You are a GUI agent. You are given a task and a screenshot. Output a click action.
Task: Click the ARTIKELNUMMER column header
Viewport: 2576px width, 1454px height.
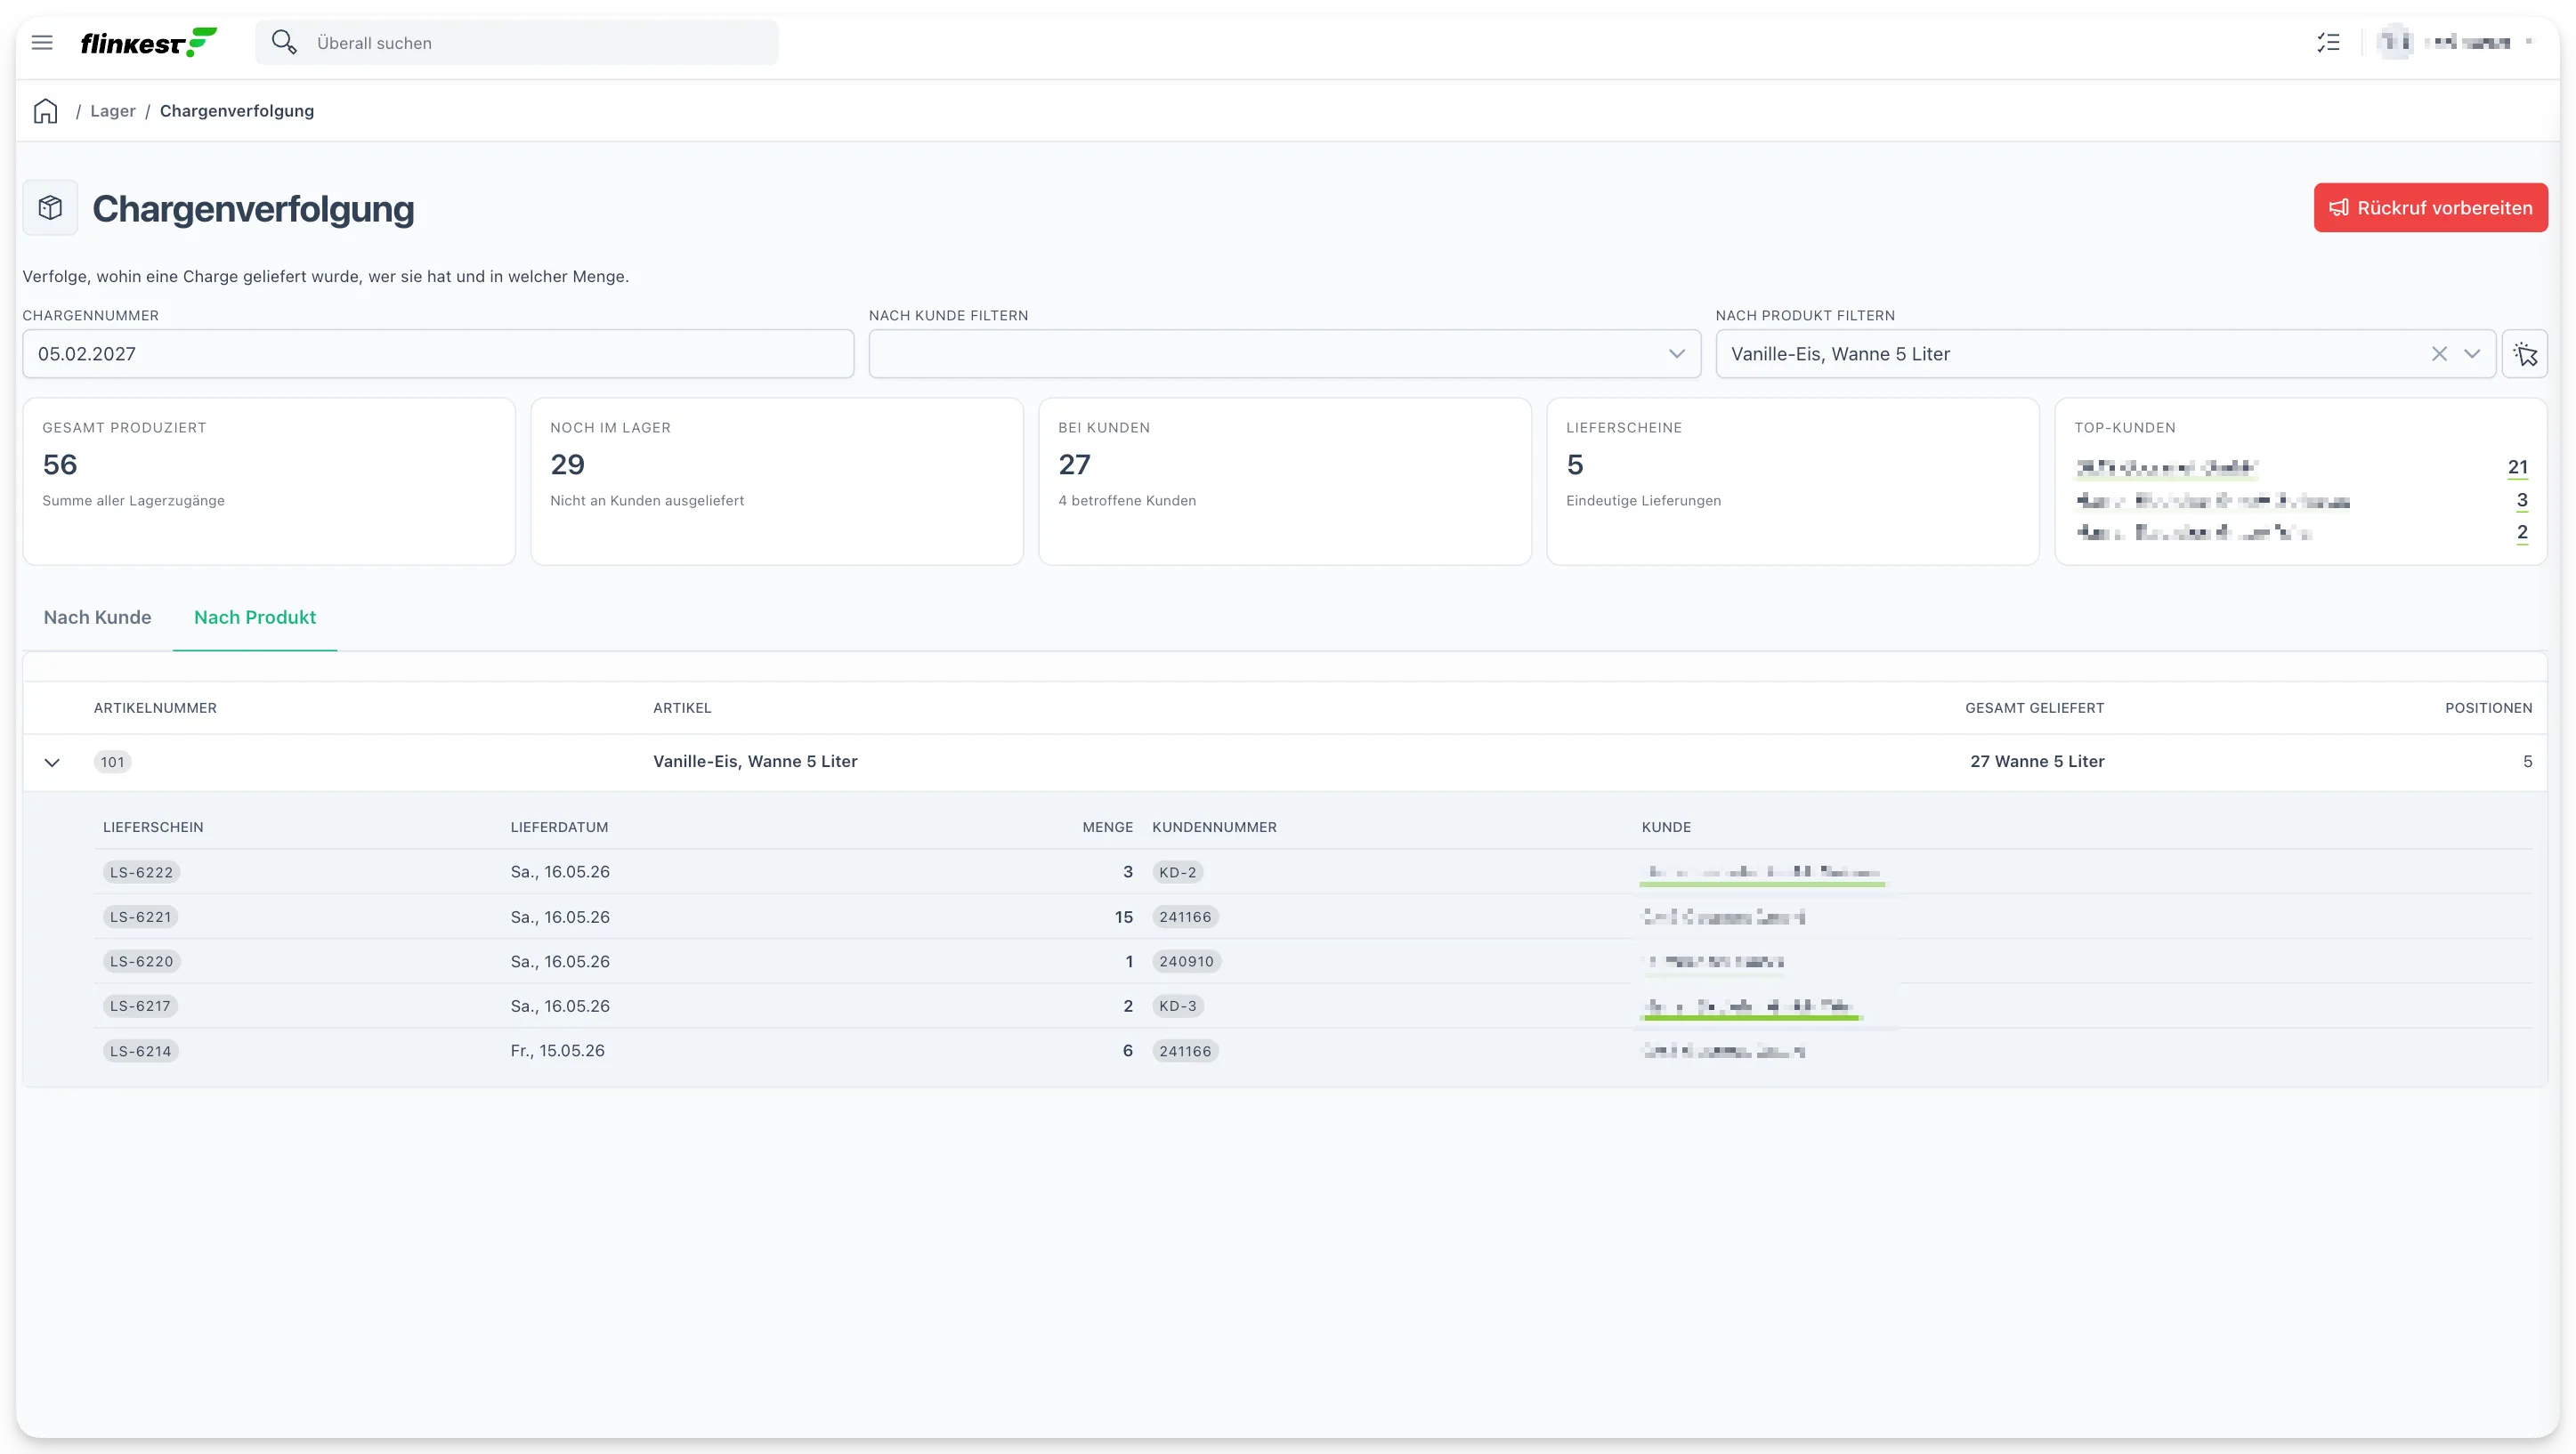(x=155, y=708)
